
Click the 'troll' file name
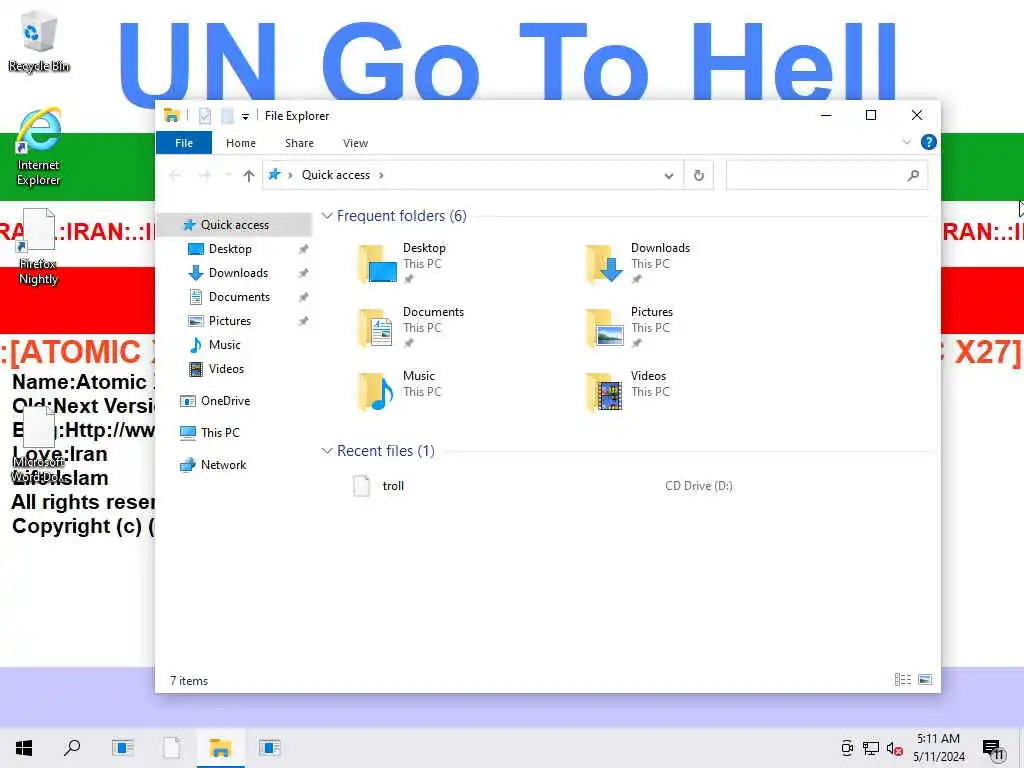click(393, 486)
